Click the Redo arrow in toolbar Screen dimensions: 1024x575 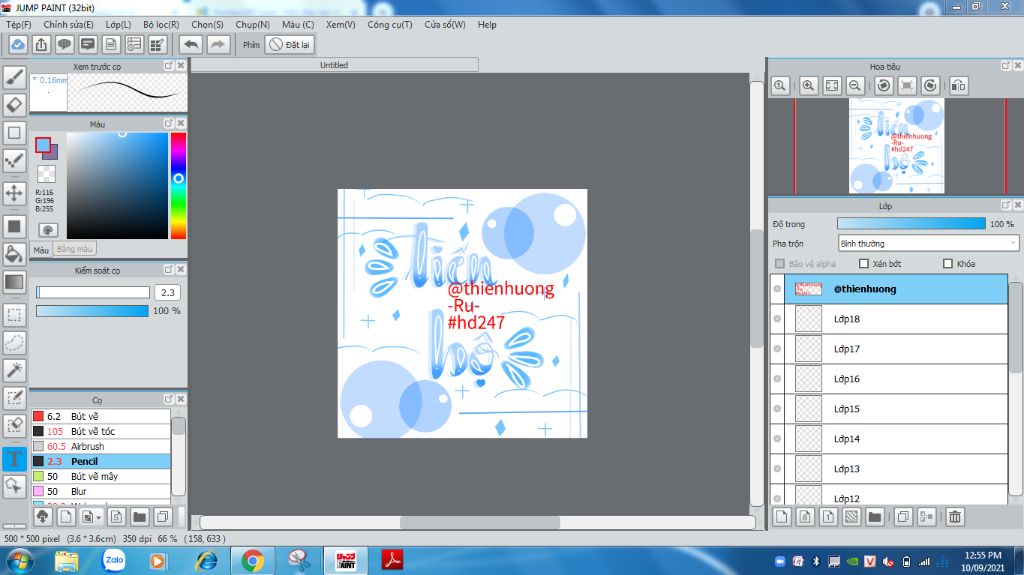(x=217, y=44)
